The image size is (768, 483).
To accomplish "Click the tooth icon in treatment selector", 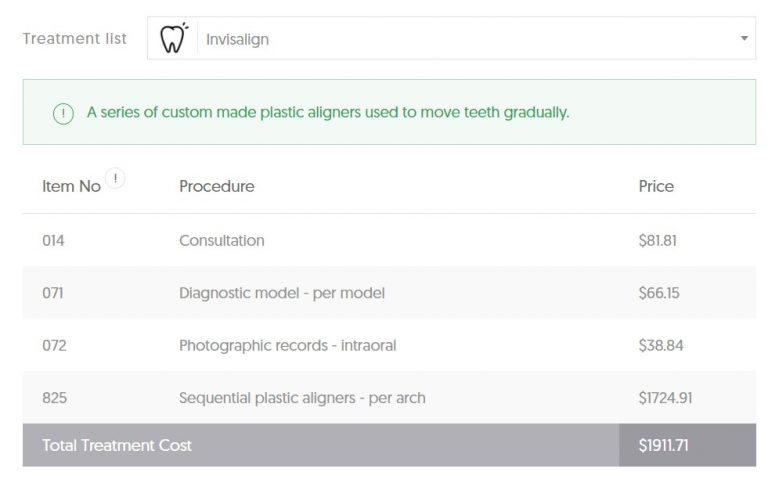I will [x=174, y=38].
